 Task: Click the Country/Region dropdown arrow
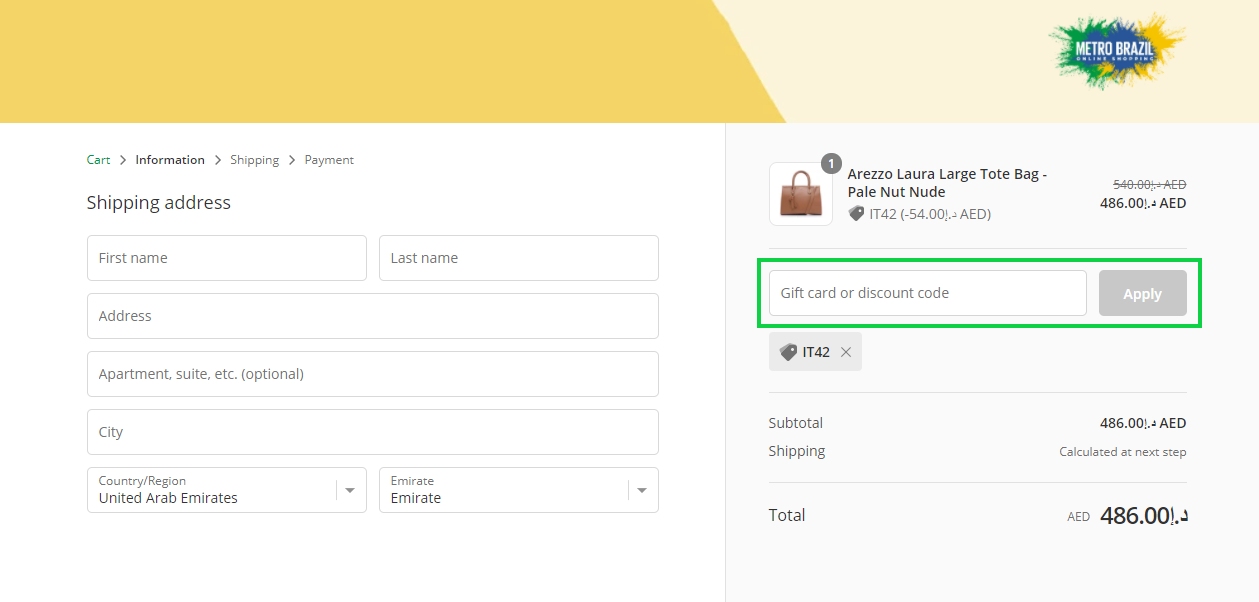349,490
